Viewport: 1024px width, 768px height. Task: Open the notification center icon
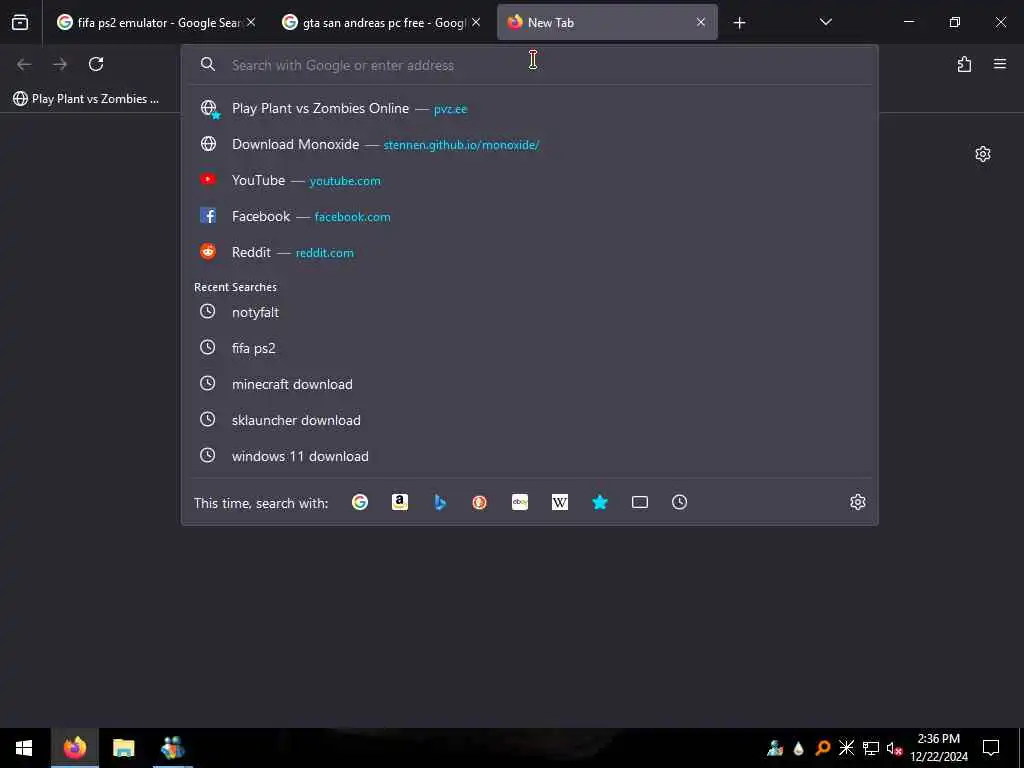click(991, 748)
